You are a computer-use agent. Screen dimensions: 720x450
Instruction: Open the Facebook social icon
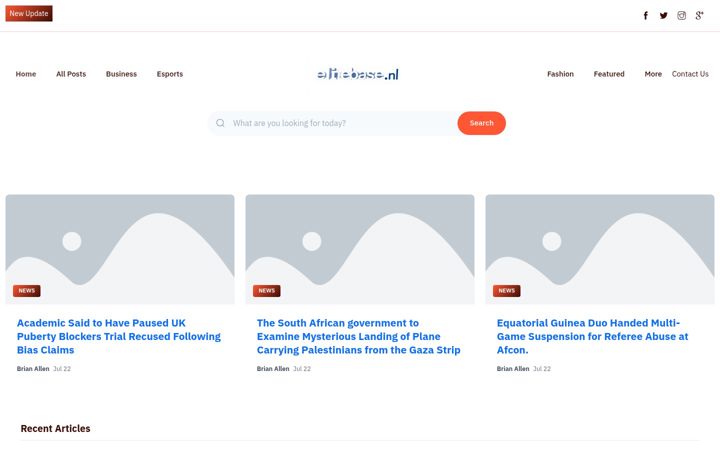click(x=646, y=16)
